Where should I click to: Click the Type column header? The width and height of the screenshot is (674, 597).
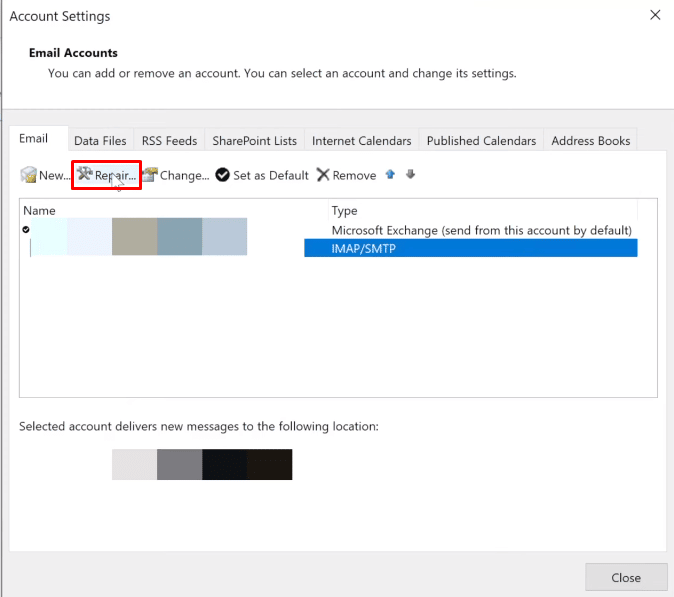(x=344, y=211)
